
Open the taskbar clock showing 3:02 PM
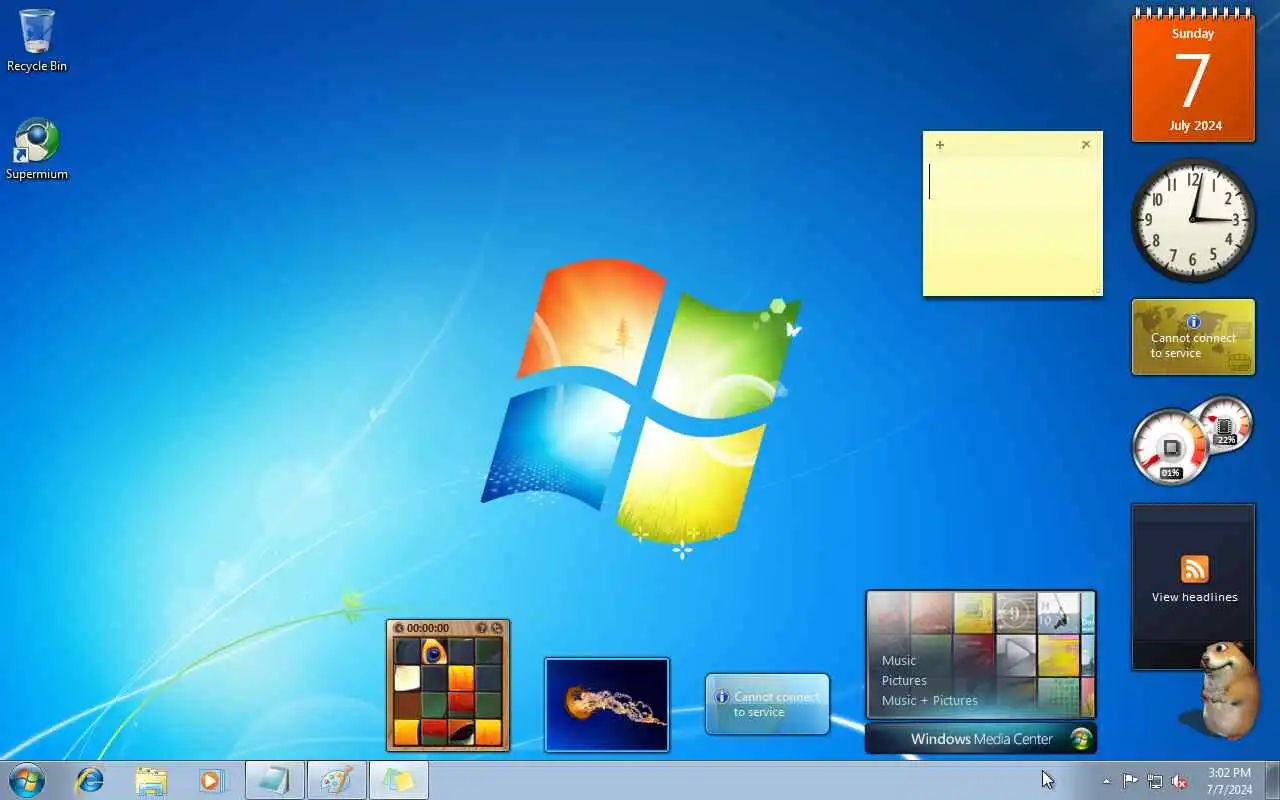pyautogui.click(x=1229, y=773)
